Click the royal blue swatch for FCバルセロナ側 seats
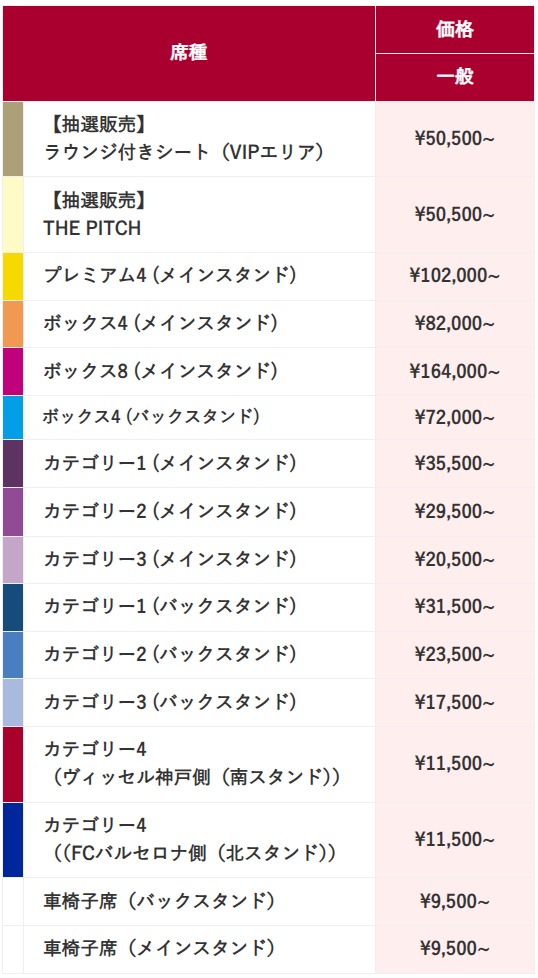The width and height of the screenshot is (538, 978). pos(13,840)
